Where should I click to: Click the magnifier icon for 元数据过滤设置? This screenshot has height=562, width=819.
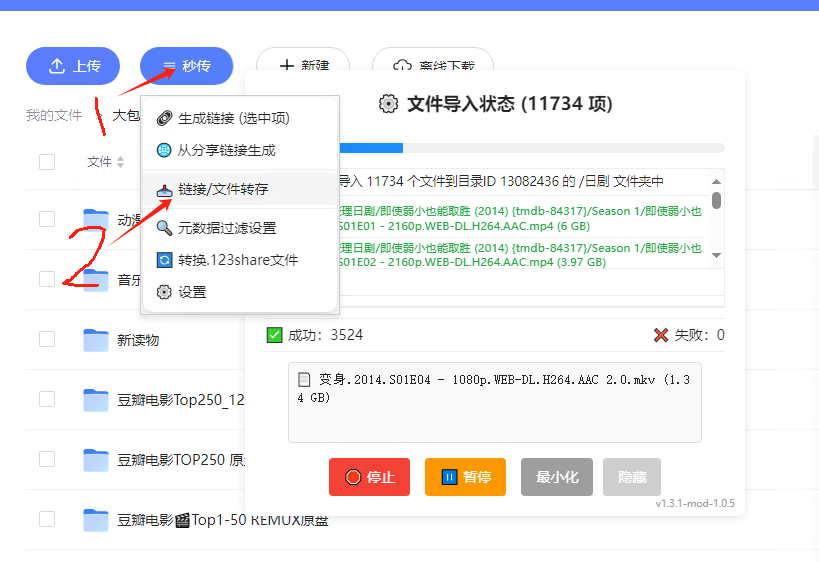[165, 228]
